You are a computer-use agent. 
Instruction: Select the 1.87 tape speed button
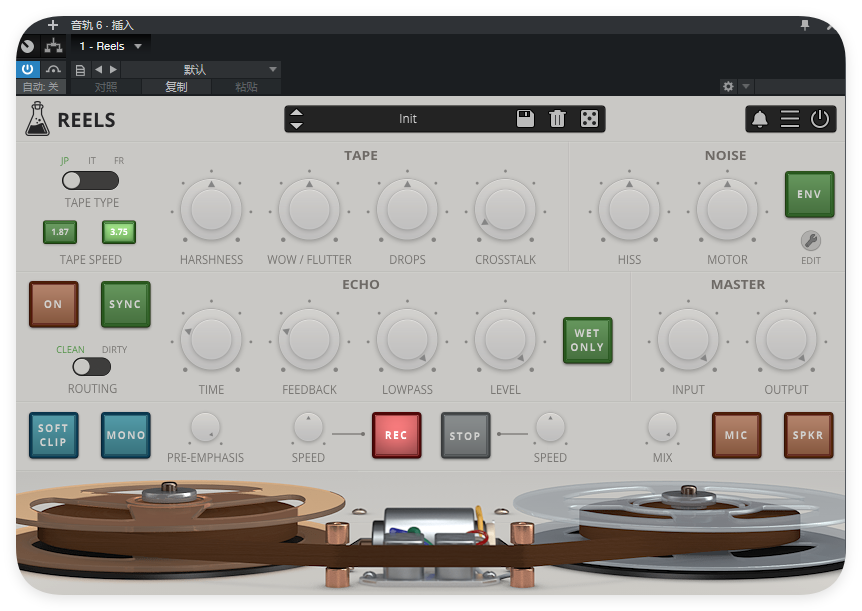[x=60, y=232]
